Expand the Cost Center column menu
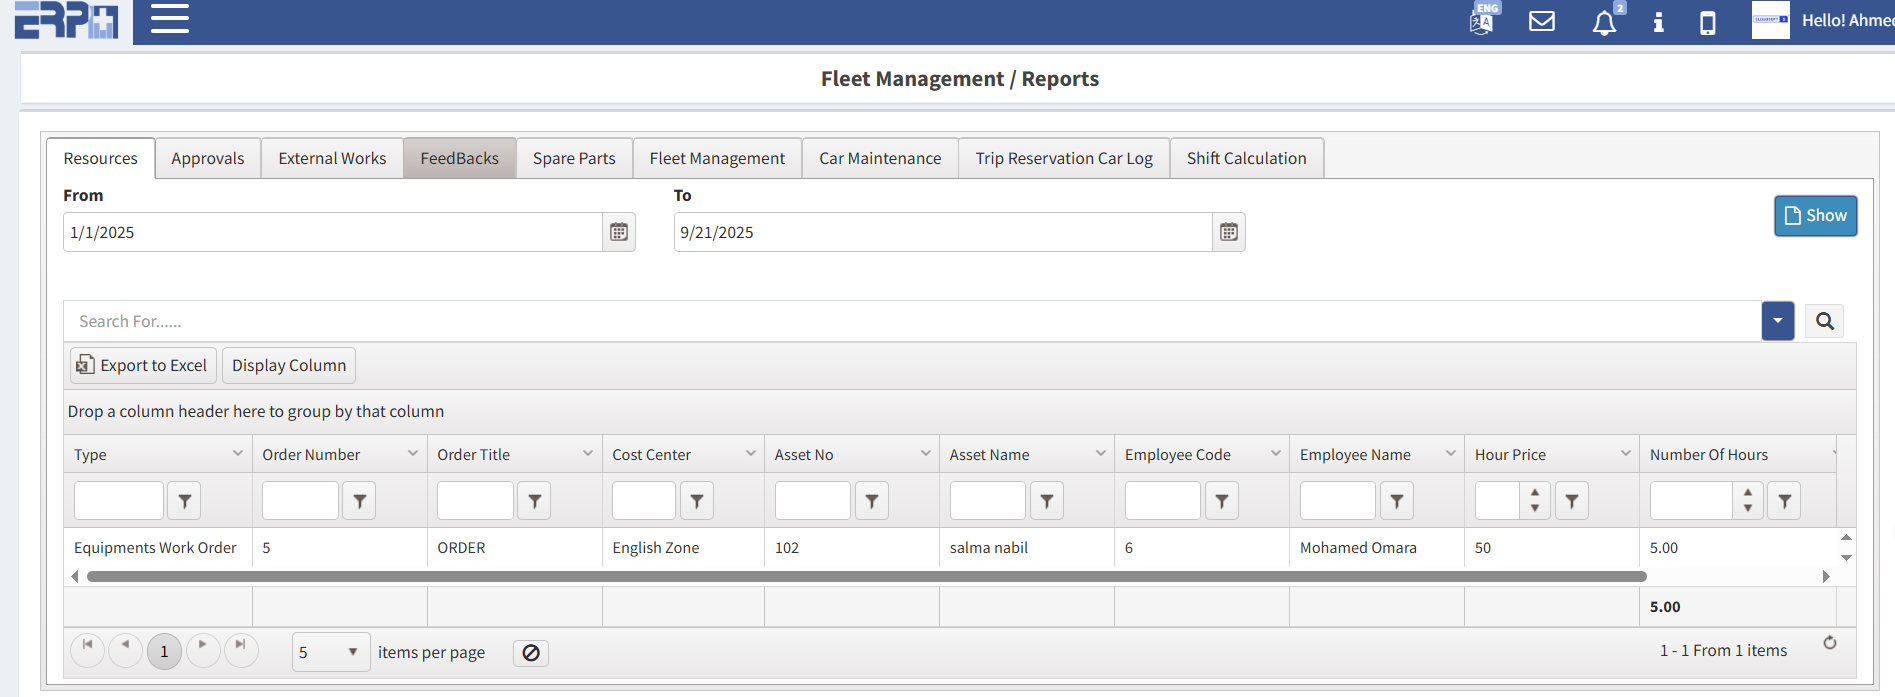This screenshot has width=1895, height=697. (751, 454)
